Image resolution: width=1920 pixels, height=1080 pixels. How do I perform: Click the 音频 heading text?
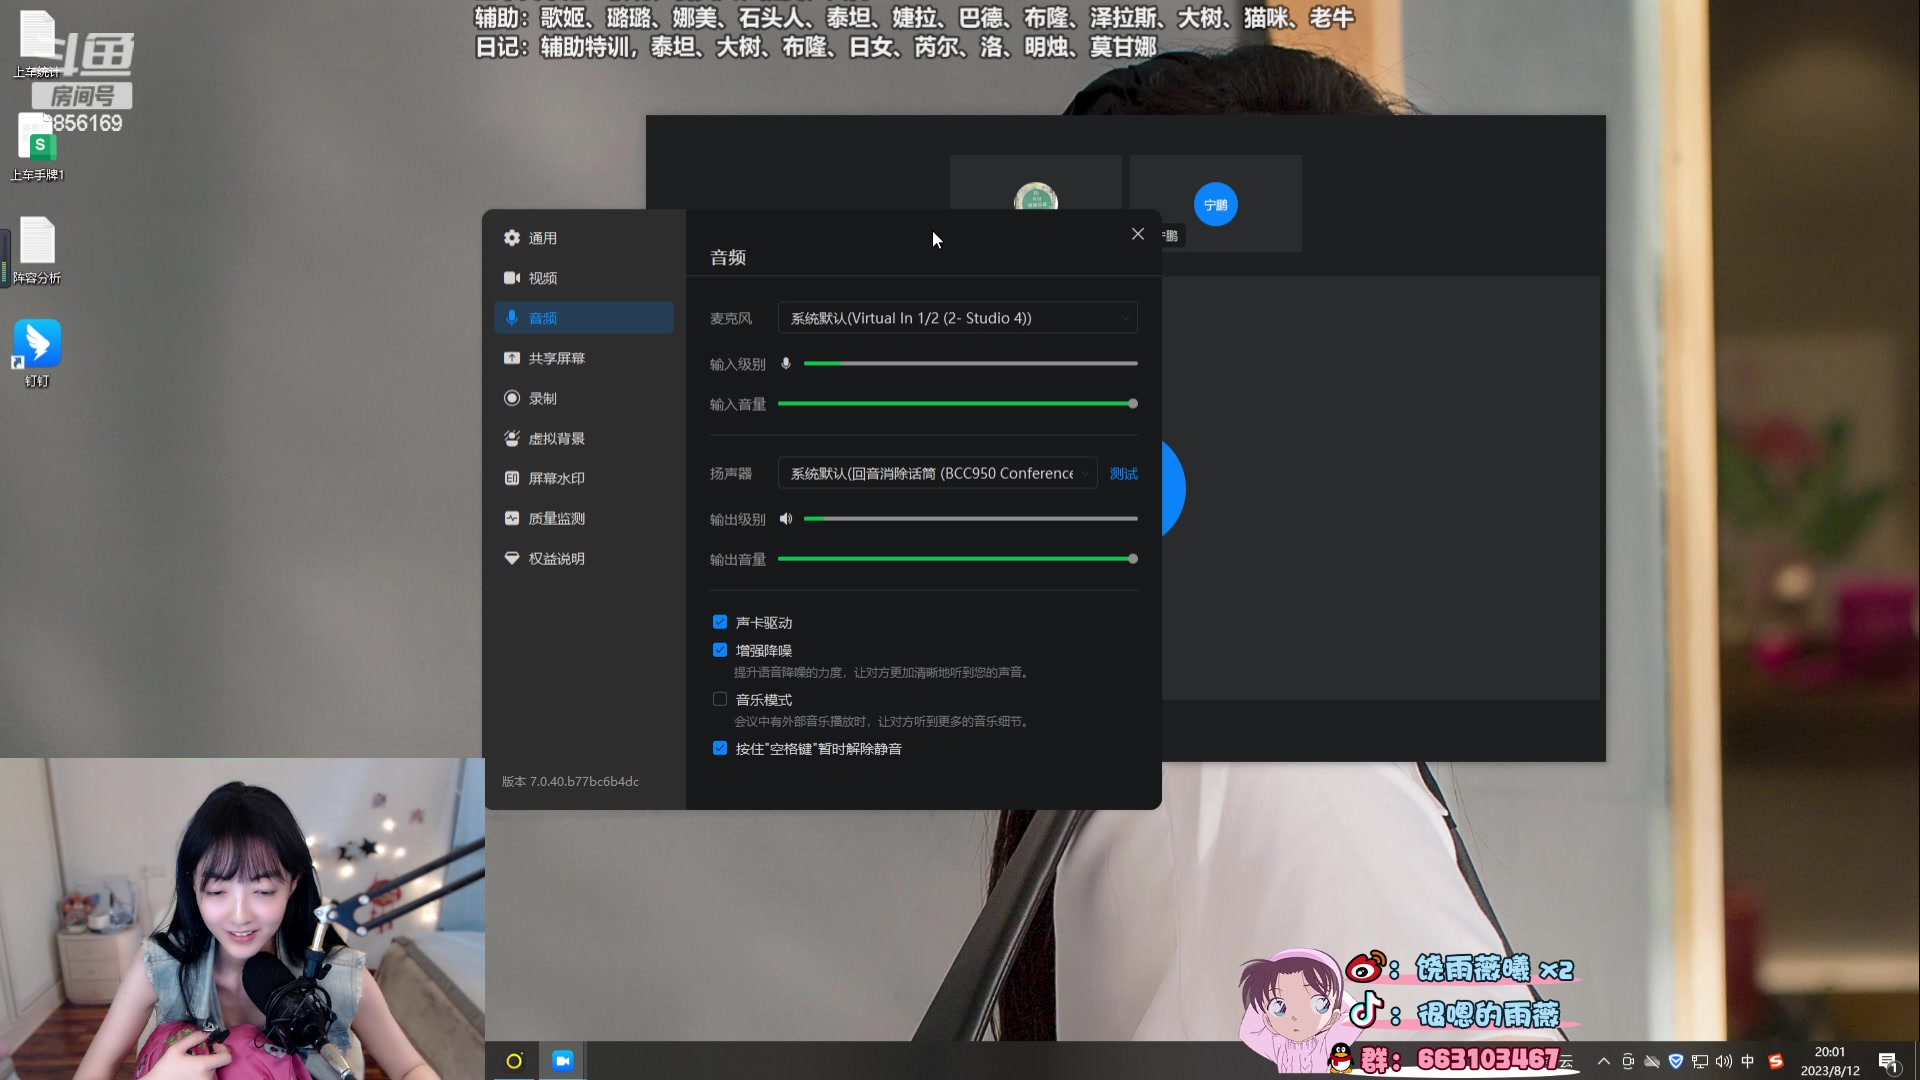[x=728, y=258]
